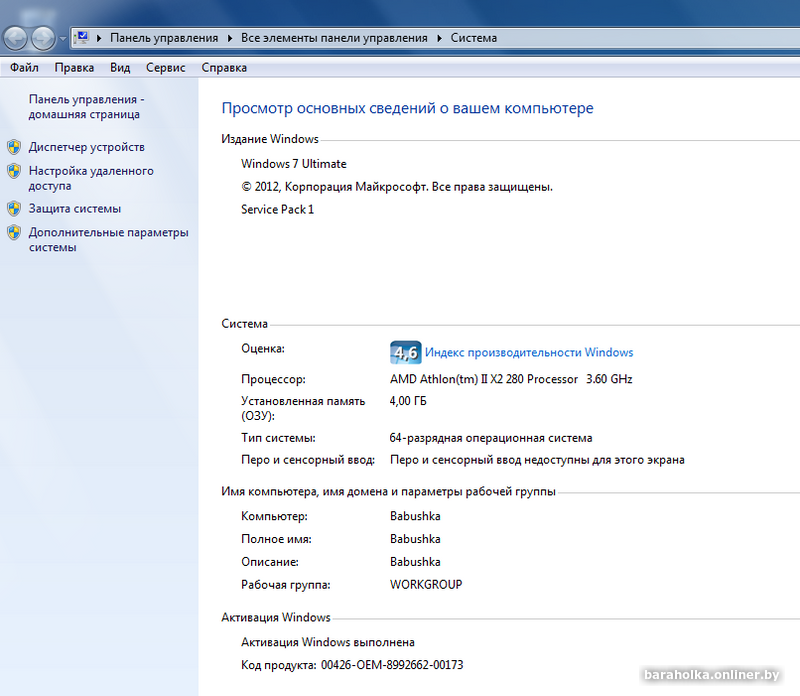Image resolution: width=800 pixels, height=696 pixels.
Task: Click the computer icon in address bar
Action: click(x=82, y=38)
